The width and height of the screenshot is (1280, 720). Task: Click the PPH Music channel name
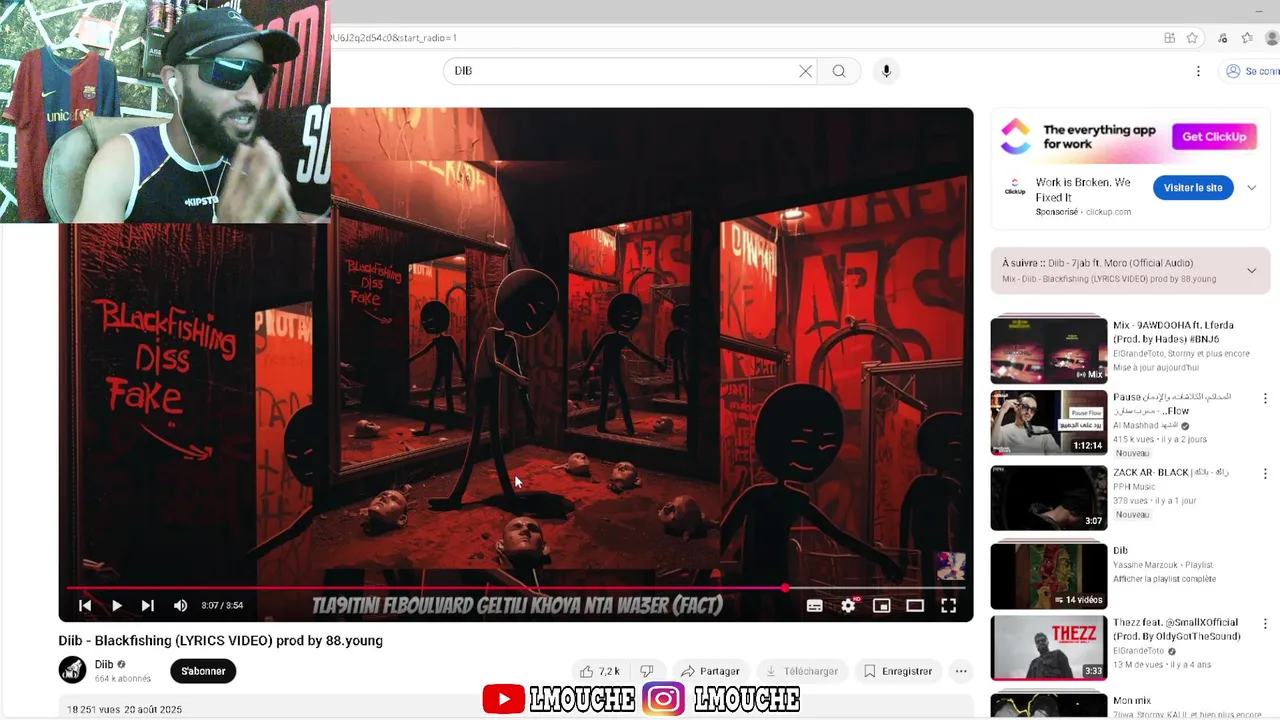pos(1135,487)
